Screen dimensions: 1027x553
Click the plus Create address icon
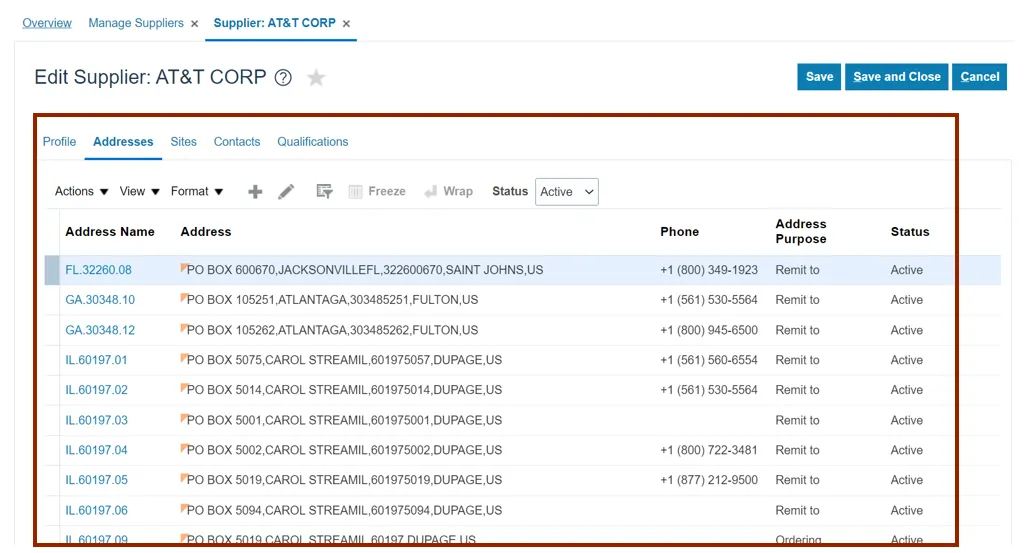pyautogui.click(x=255, y=192)
